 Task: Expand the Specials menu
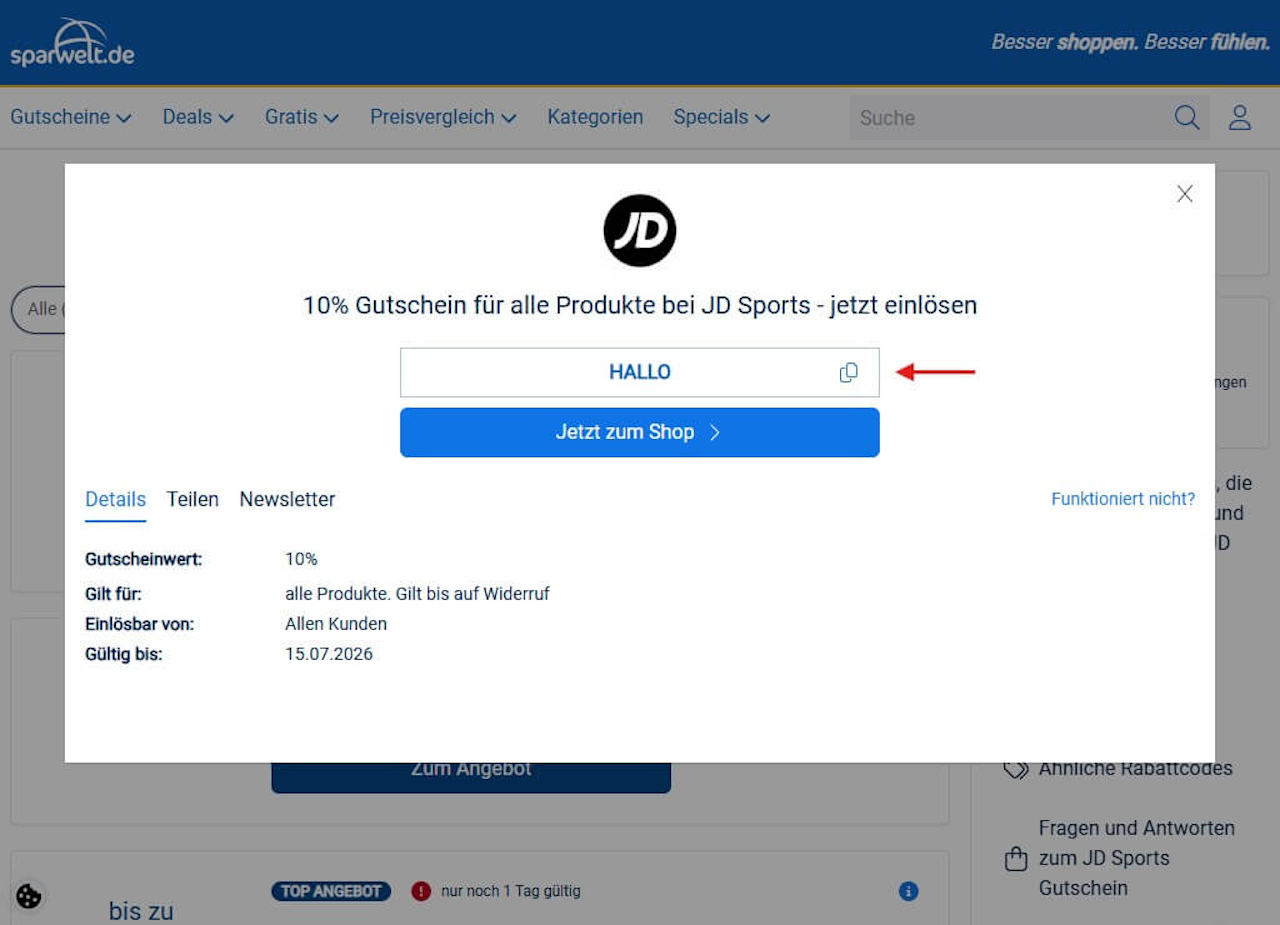[722, 117]
